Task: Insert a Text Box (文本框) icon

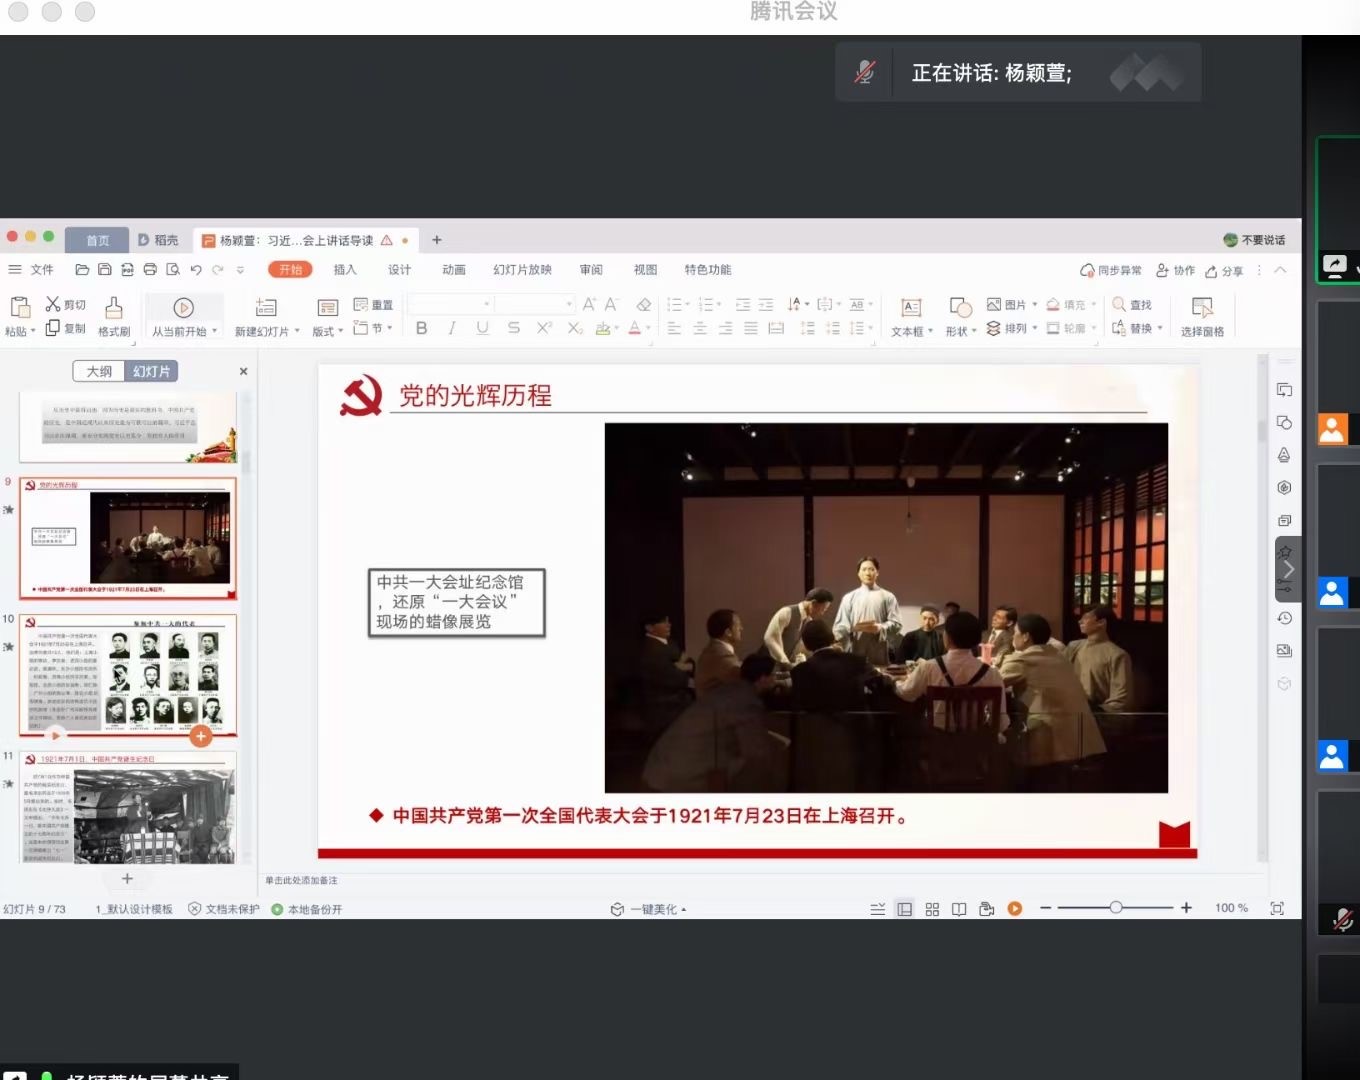Action: click(910, 308)
